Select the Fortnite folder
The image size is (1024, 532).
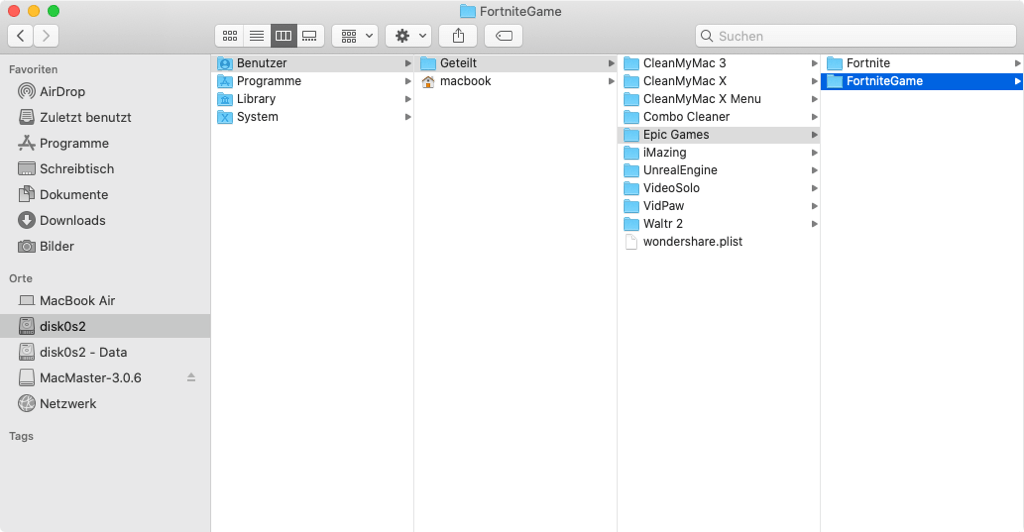[x=922, y=63]
